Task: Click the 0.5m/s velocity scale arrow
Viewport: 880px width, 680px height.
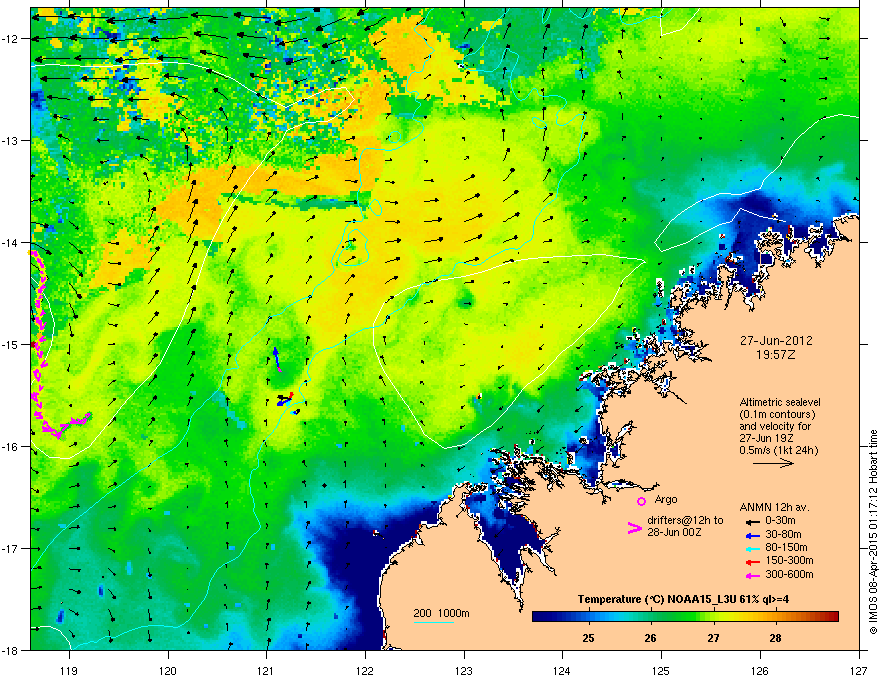Action: [773, 463]
